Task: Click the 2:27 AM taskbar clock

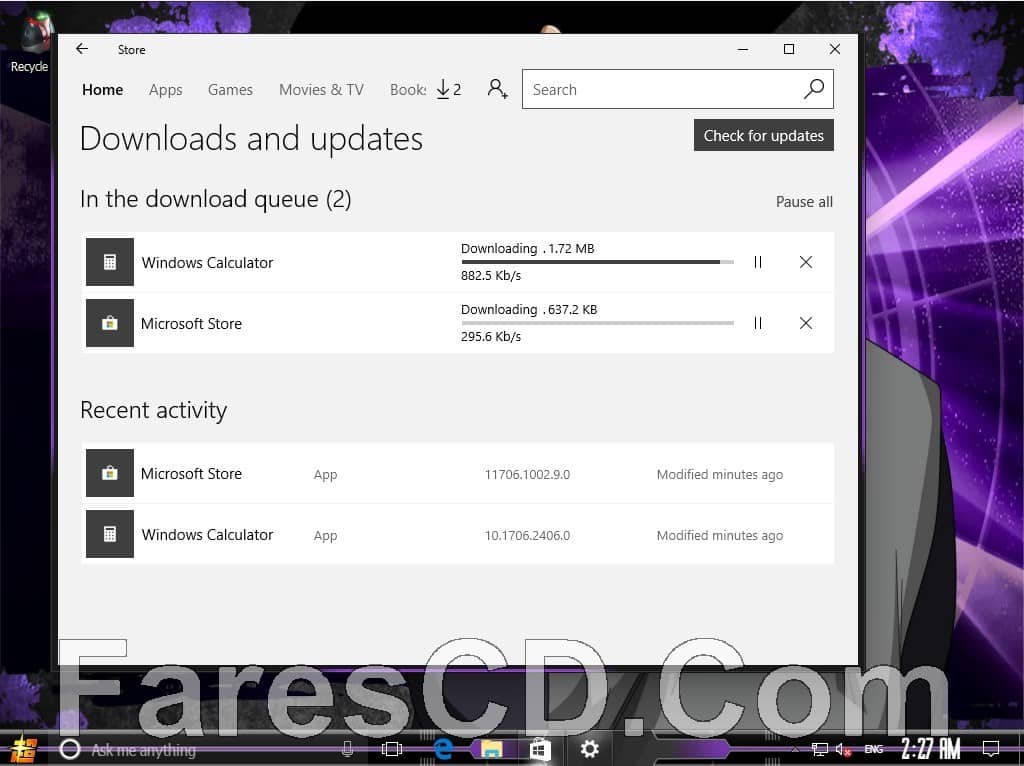Action: [x=931, y=748]
